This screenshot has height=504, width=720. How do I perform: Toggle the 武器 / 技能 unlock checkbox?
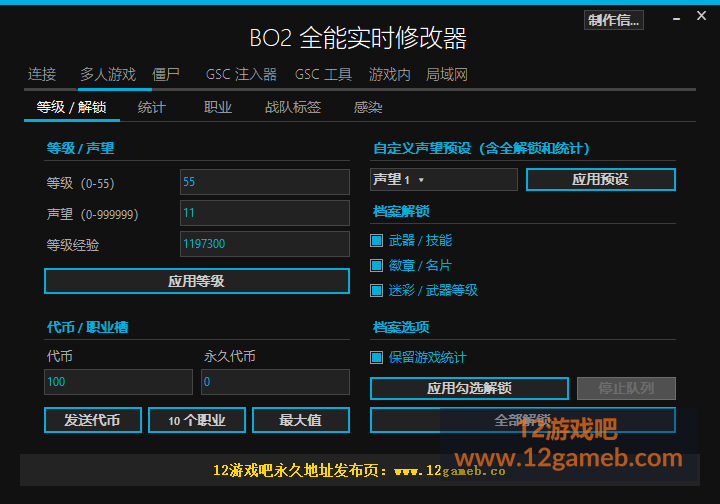[x=377, y=240]
